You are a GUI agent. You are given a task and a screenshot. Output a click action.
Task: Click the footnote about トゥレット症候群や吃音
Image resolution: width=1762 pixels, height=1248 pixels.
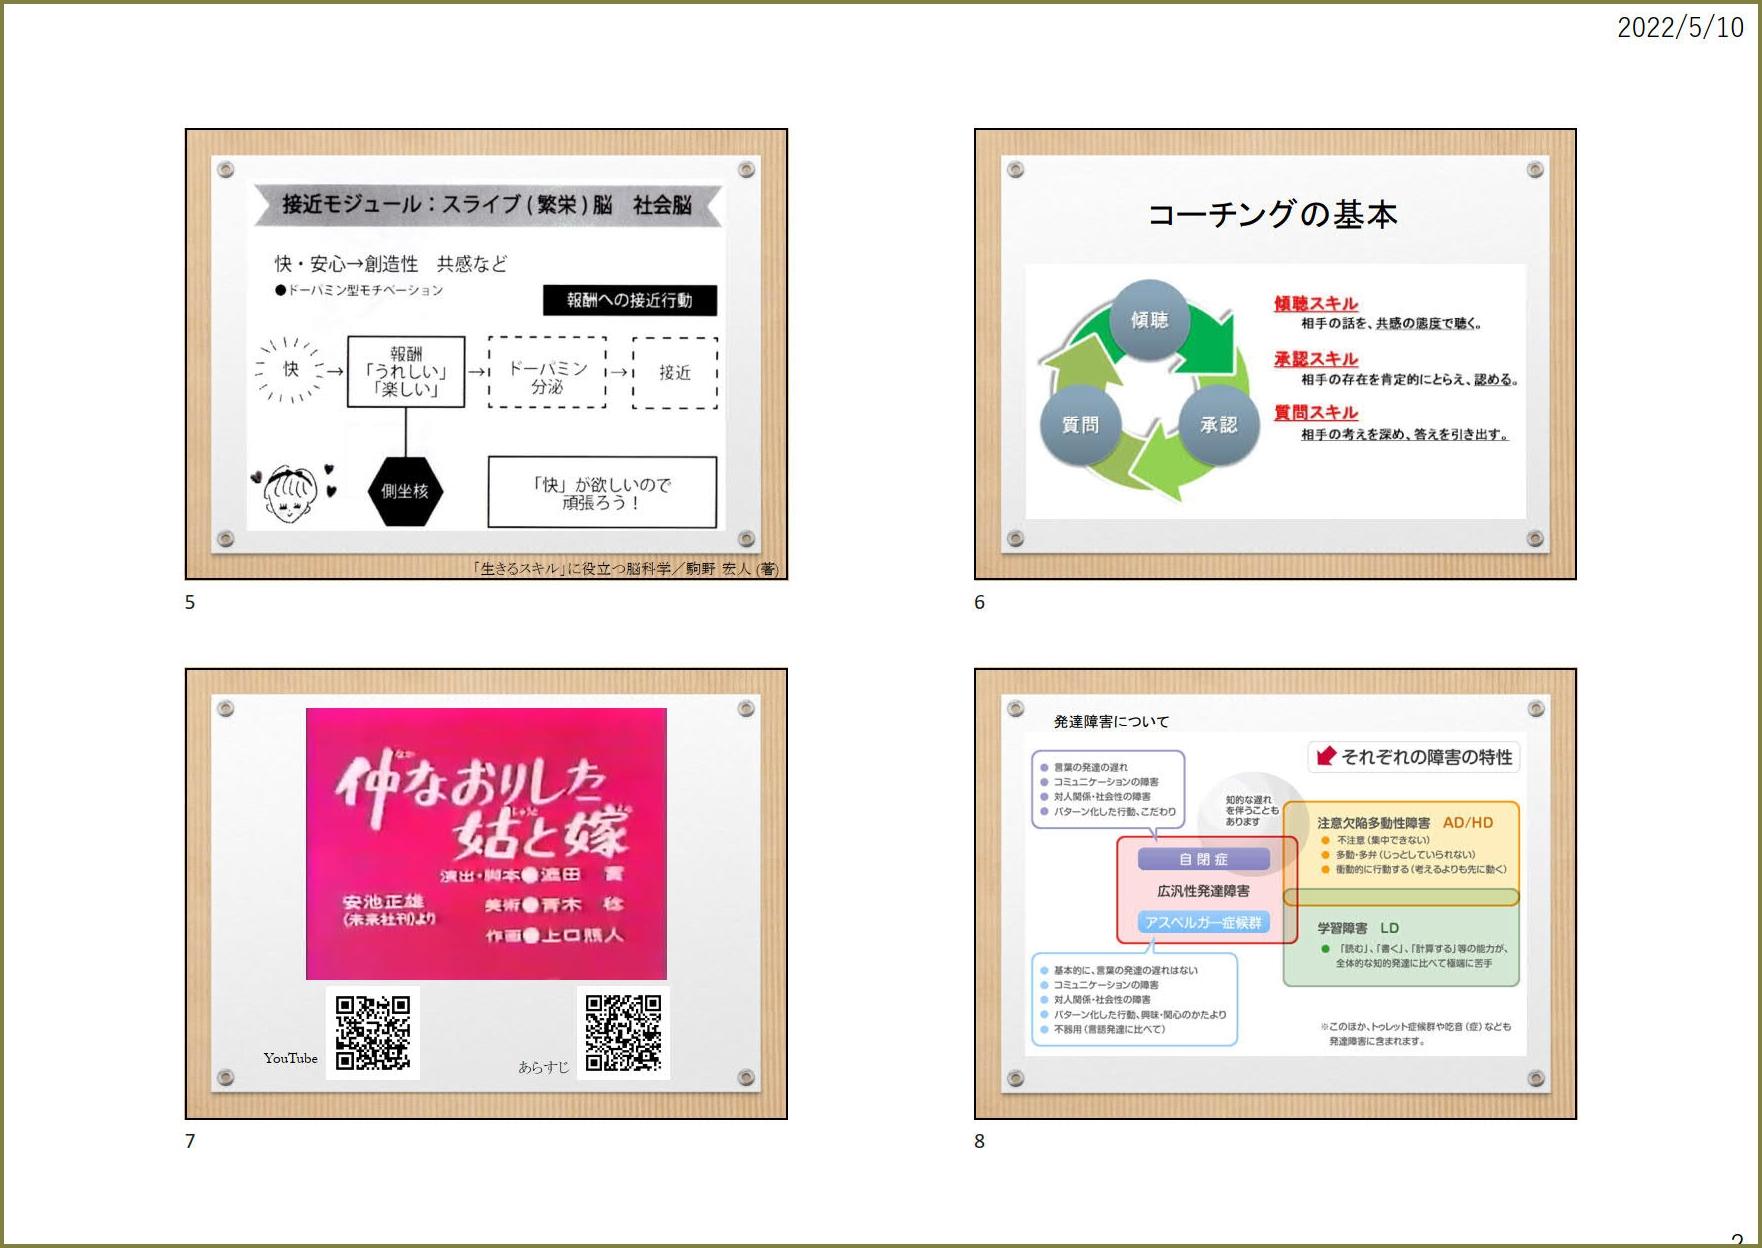(1415, 1034)
